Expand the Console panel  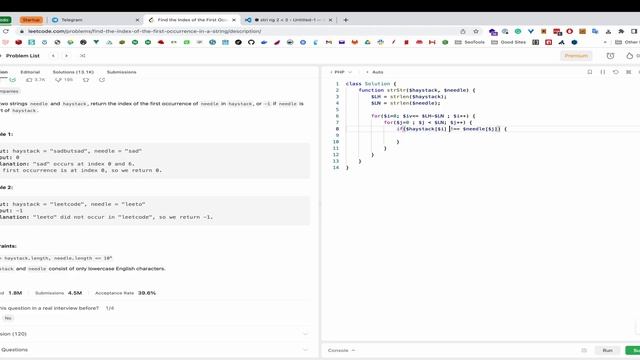pos(341,350)
